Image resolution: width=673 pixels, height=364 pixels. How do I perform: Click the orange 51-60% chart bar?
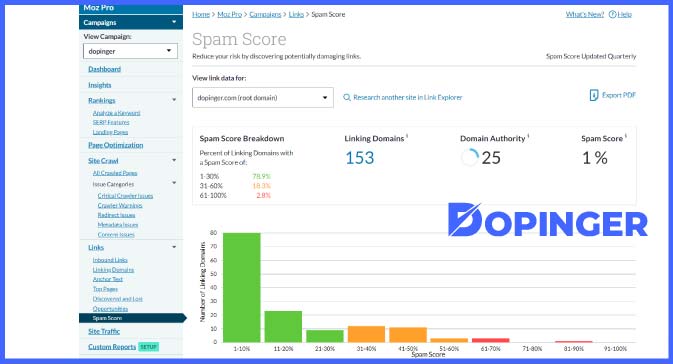point(449,340)
